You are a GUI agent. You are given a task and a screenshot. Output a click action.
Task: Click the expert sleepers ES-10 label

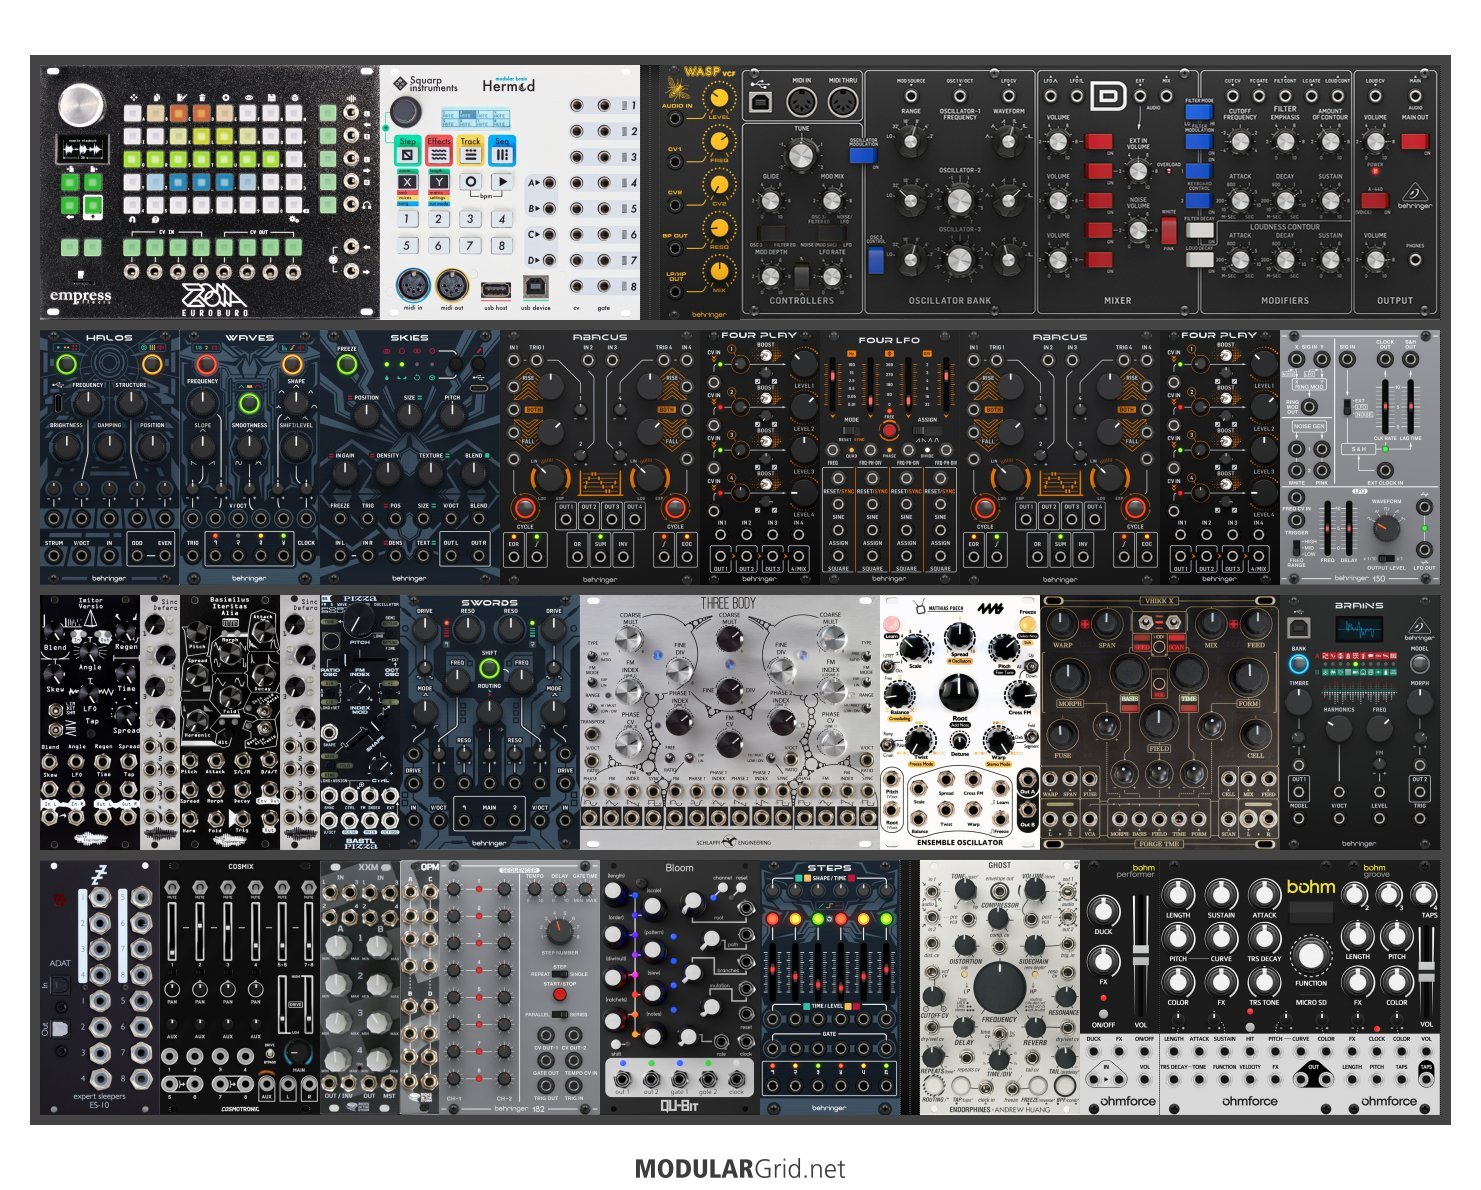click(x=99, y=1100)
